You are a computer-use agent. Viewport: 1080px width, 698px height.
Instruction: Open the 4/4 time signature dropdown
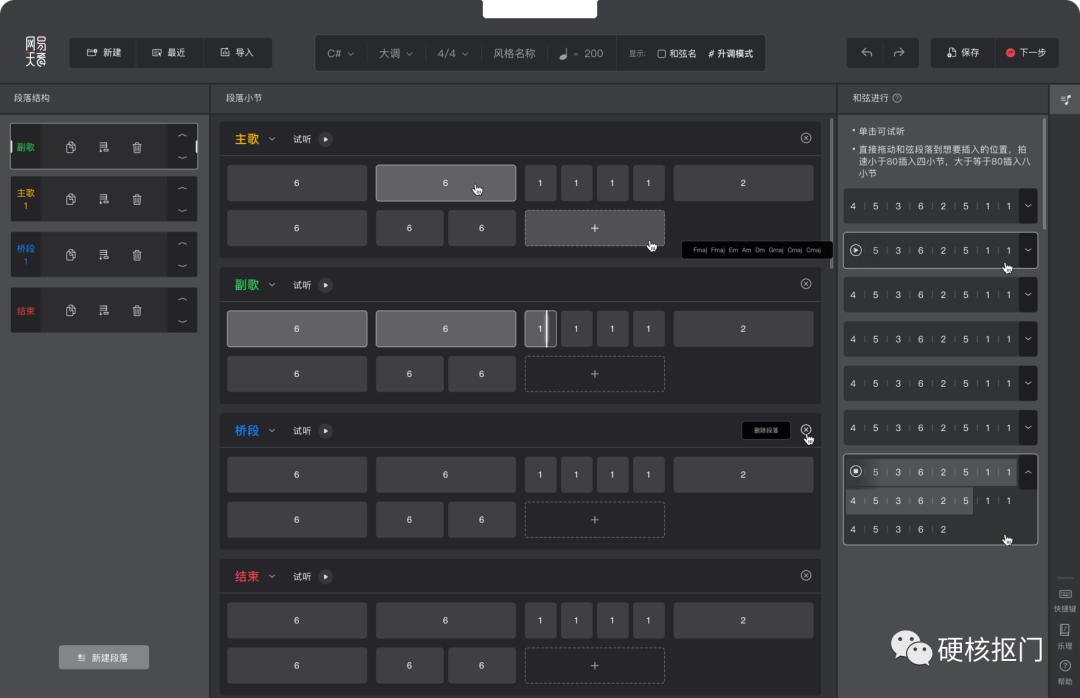click(x=453, y=53)
